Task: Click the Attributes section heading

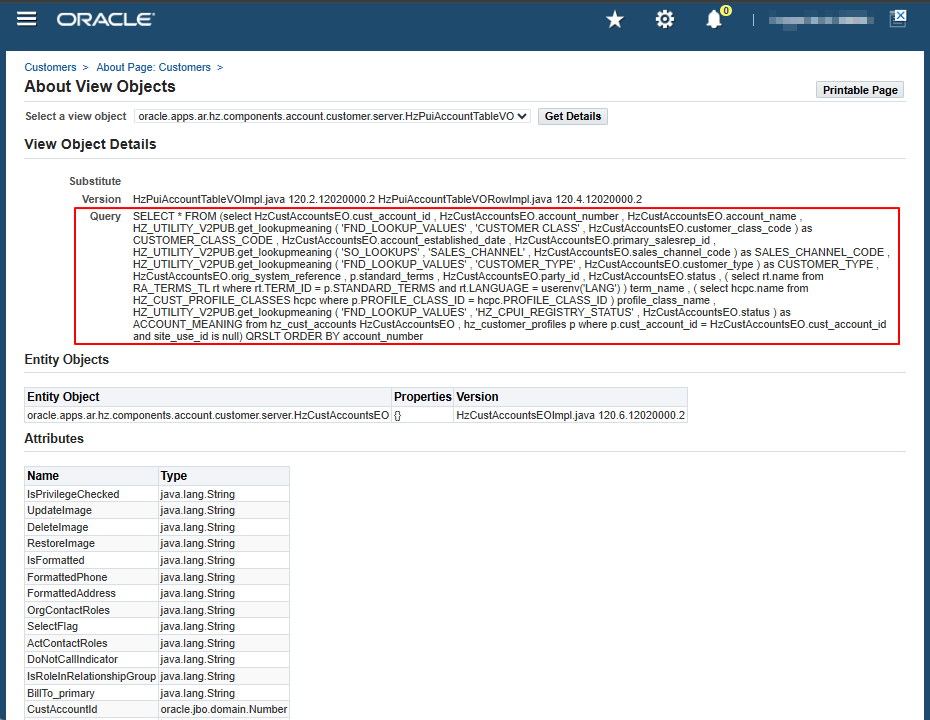Action: pyautogui.click(x=54, y=438)
